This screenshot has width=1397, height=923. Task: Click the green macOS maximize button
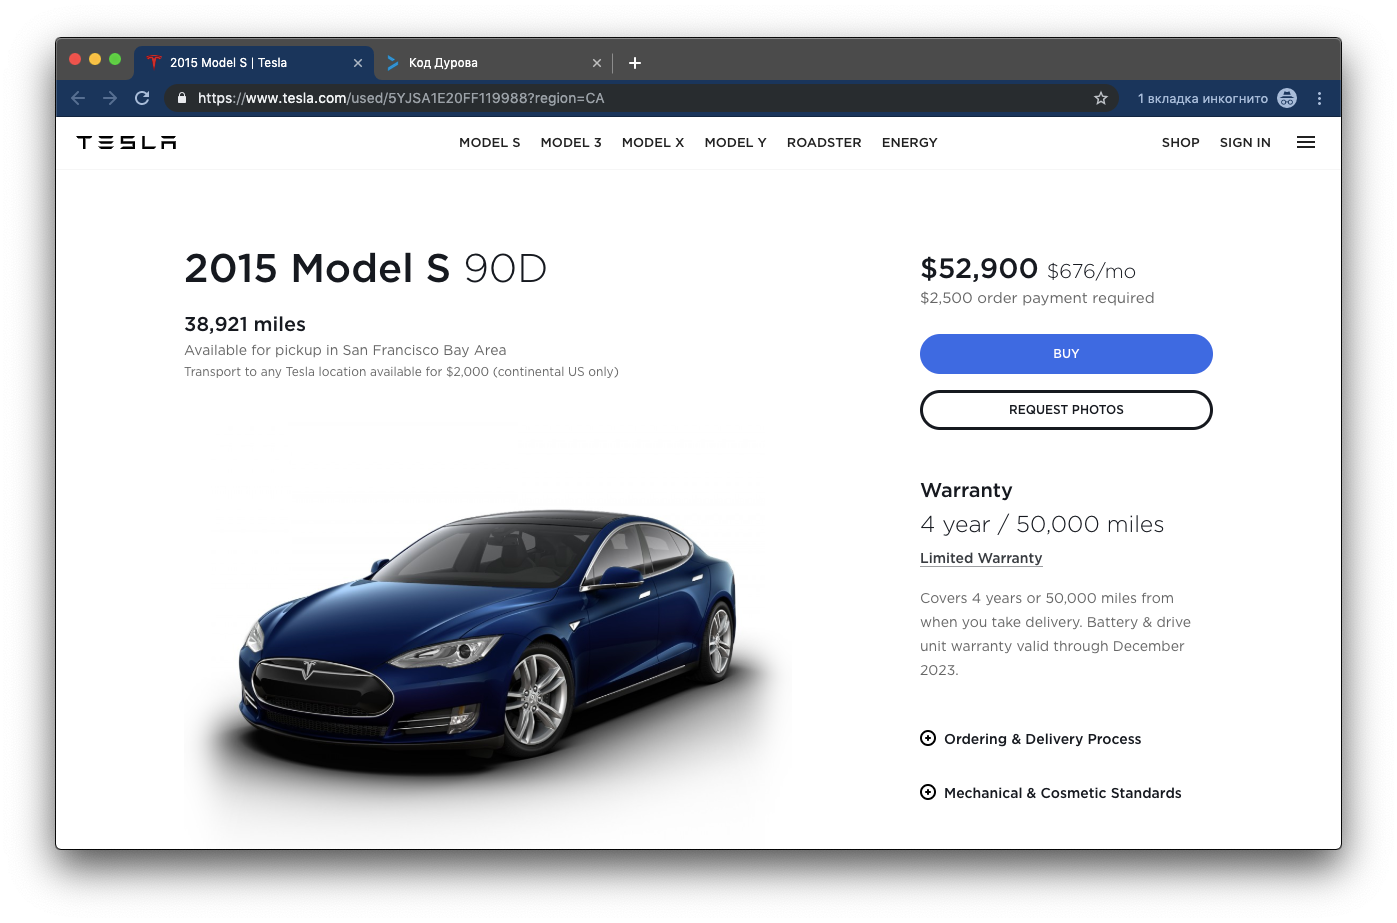pos(115,59)
